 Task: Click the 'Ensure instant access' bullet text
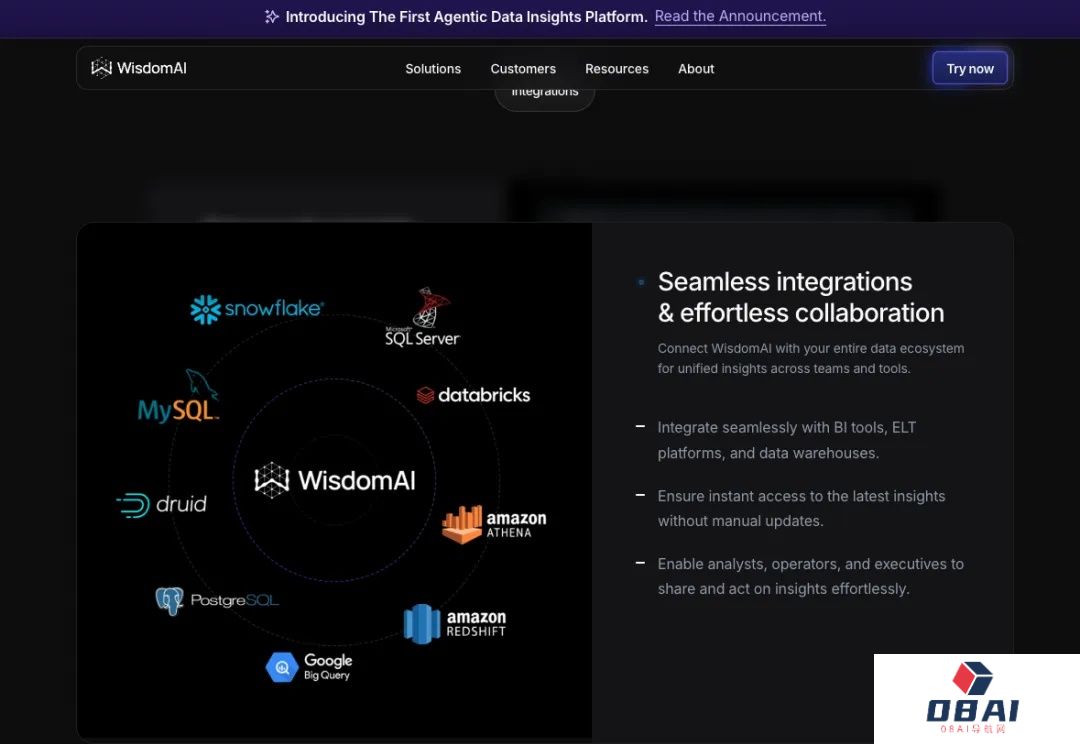(801, 508)
